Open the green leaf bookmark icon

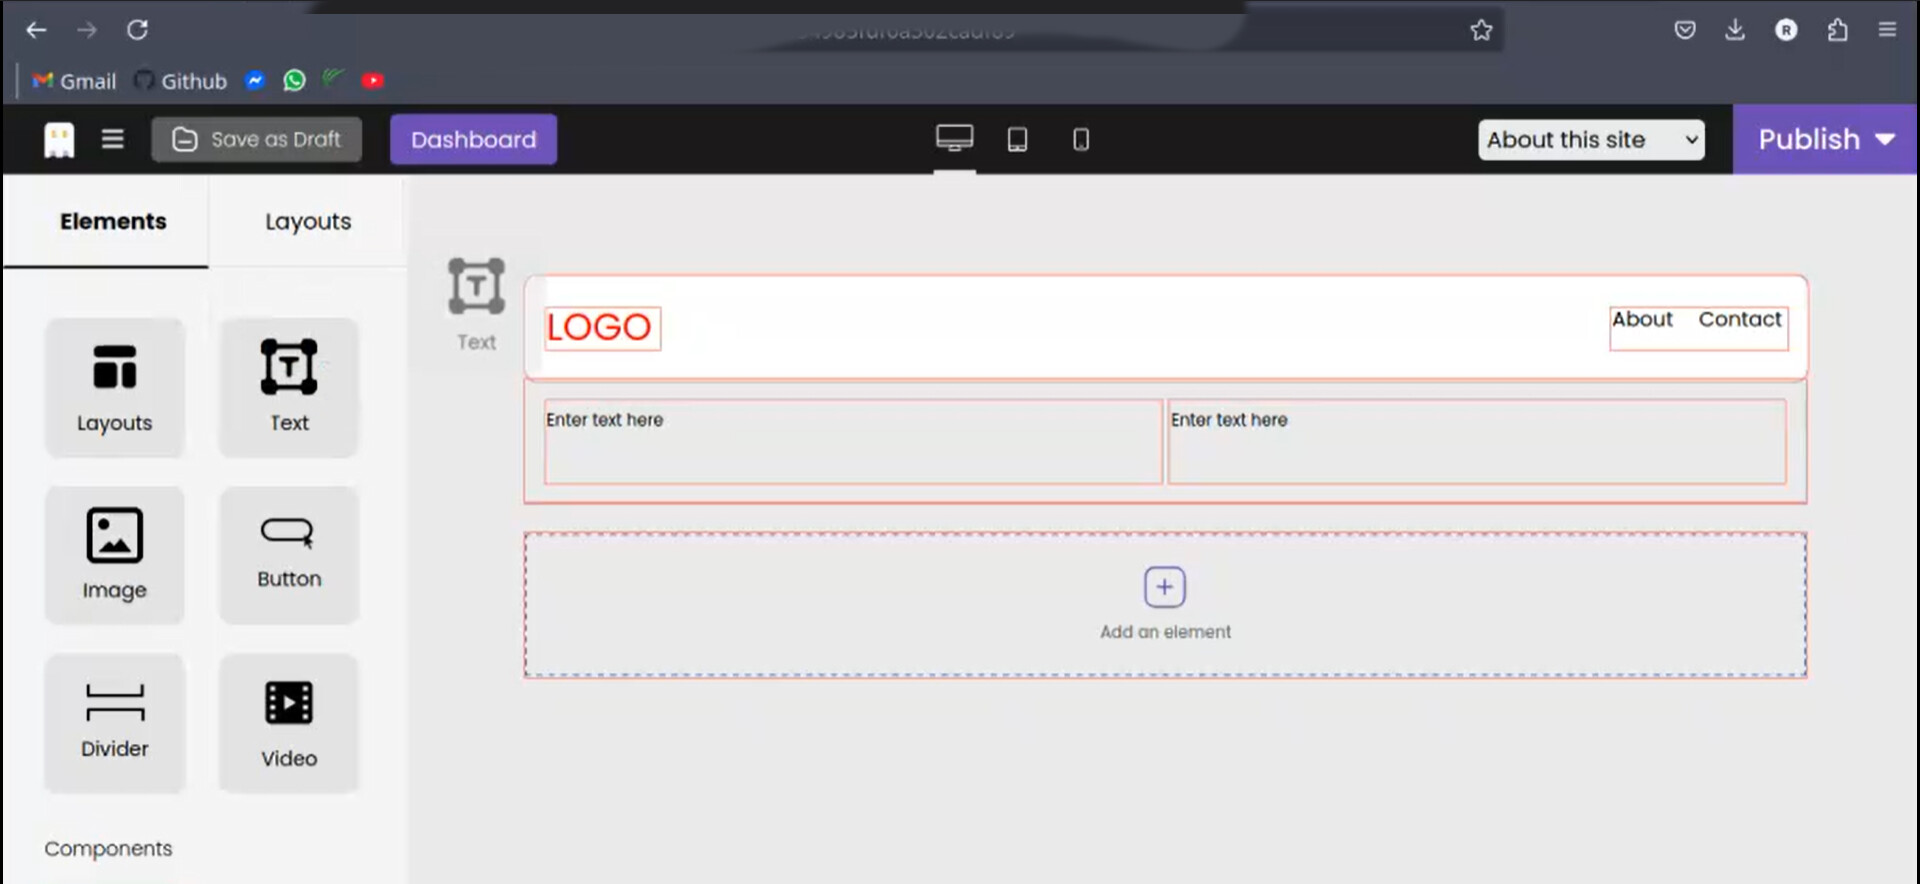click(x=333, y=79)
